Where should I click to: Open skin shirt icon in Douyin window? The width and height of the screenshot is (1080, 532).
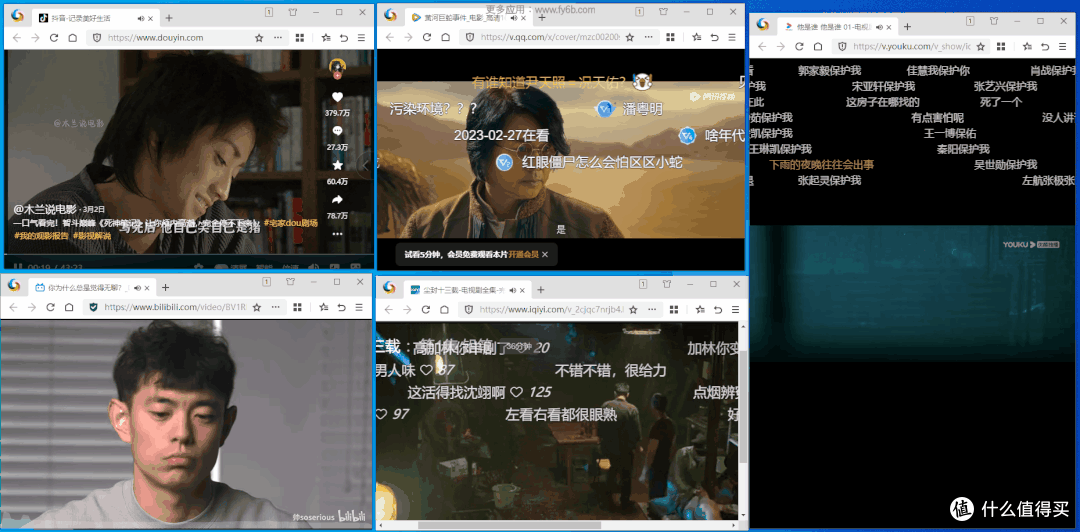coord(292,12)
